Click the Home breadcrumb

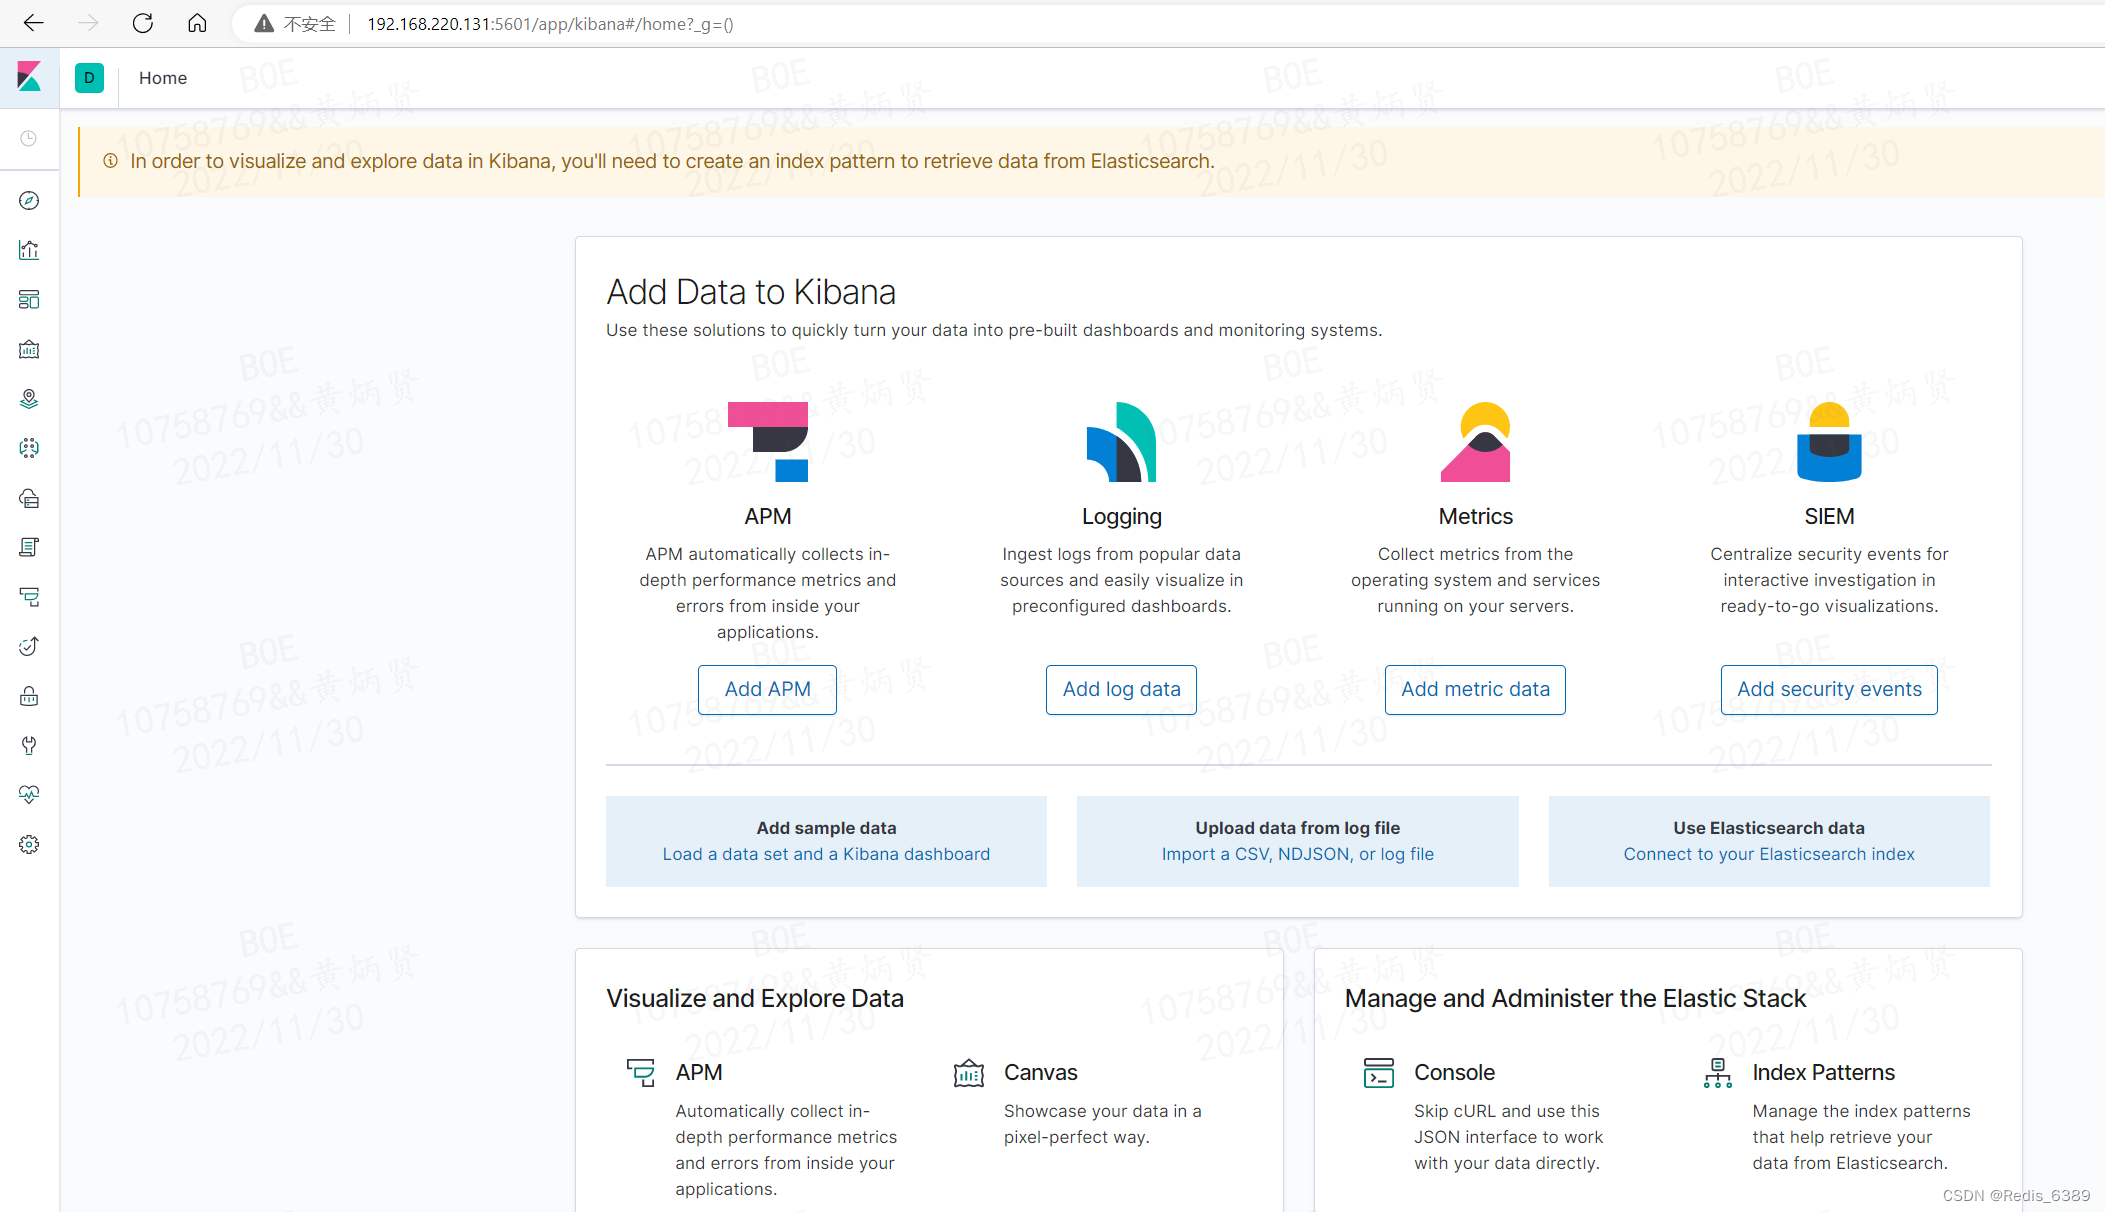[x=163, y=78]
